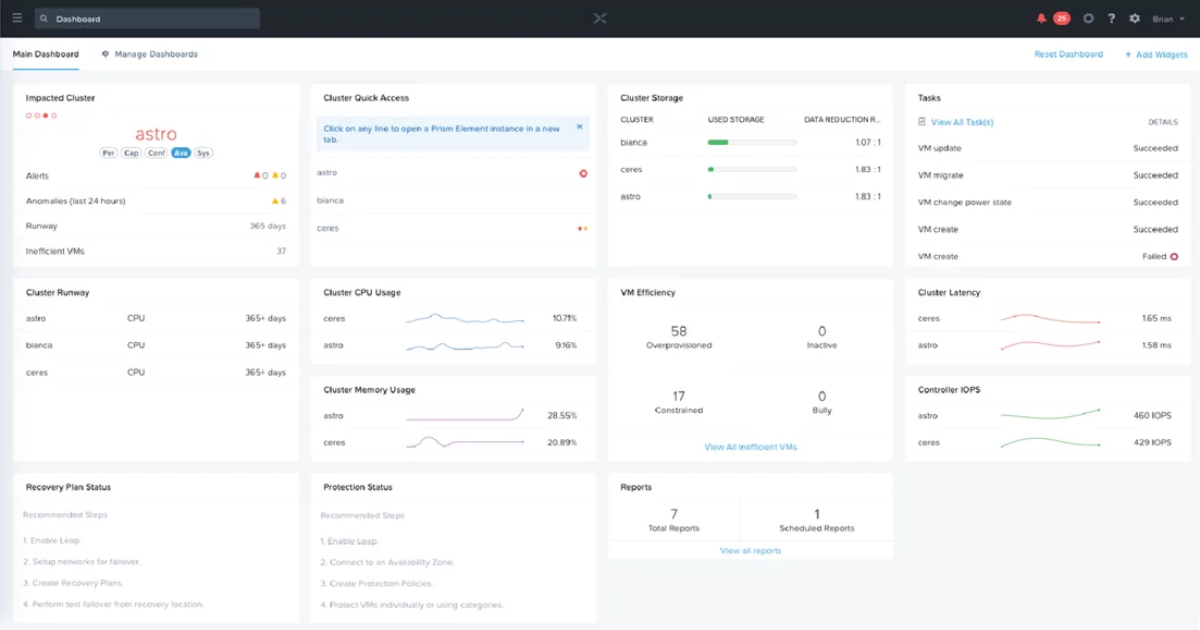Click bianca row in Cluster Runway
Screen dimensions: 1200x630
point(156,345)
